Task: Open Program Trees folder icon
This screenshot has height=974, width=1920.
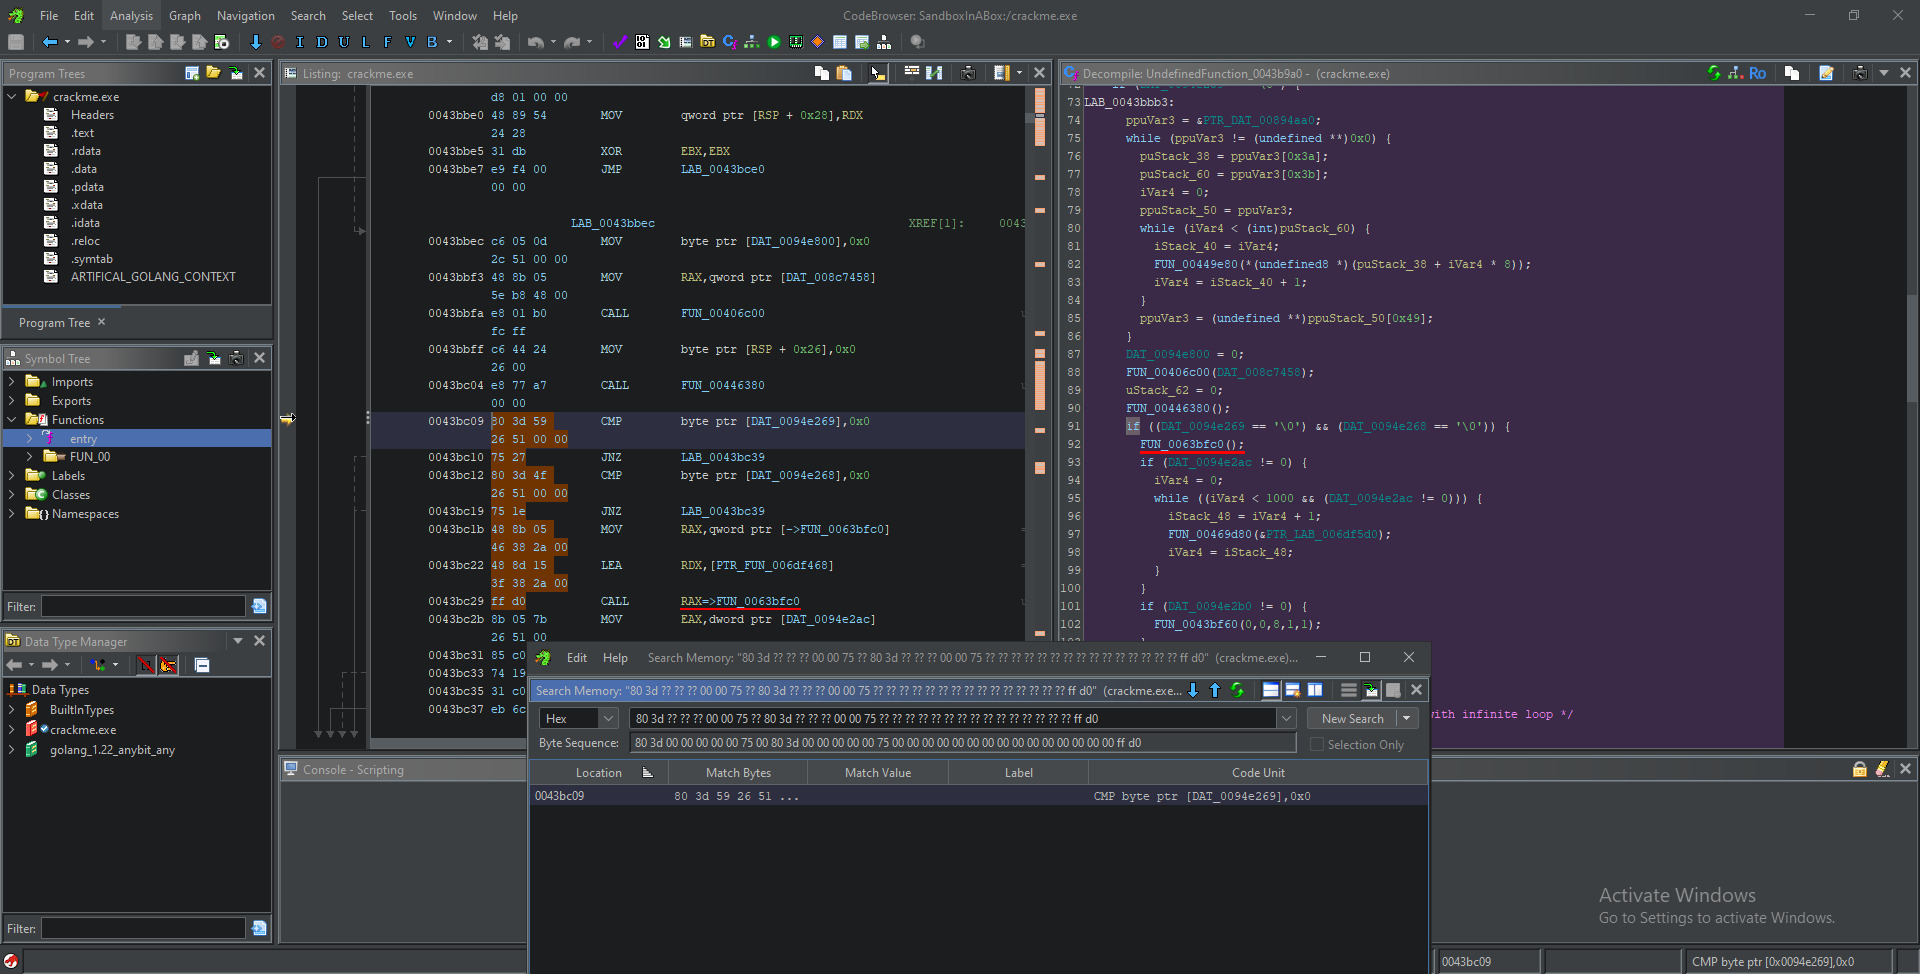Action: (213, 73)
